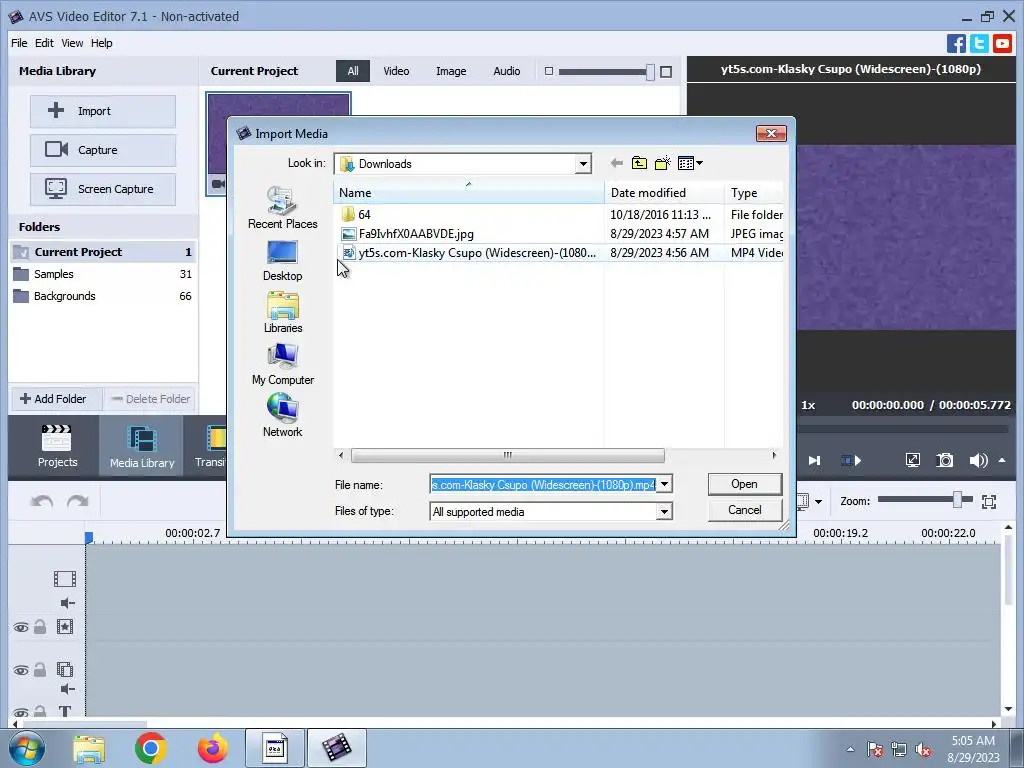Adjust timeline Zoom slider handle
1024x768 pixels.
(x=957, y=501)
